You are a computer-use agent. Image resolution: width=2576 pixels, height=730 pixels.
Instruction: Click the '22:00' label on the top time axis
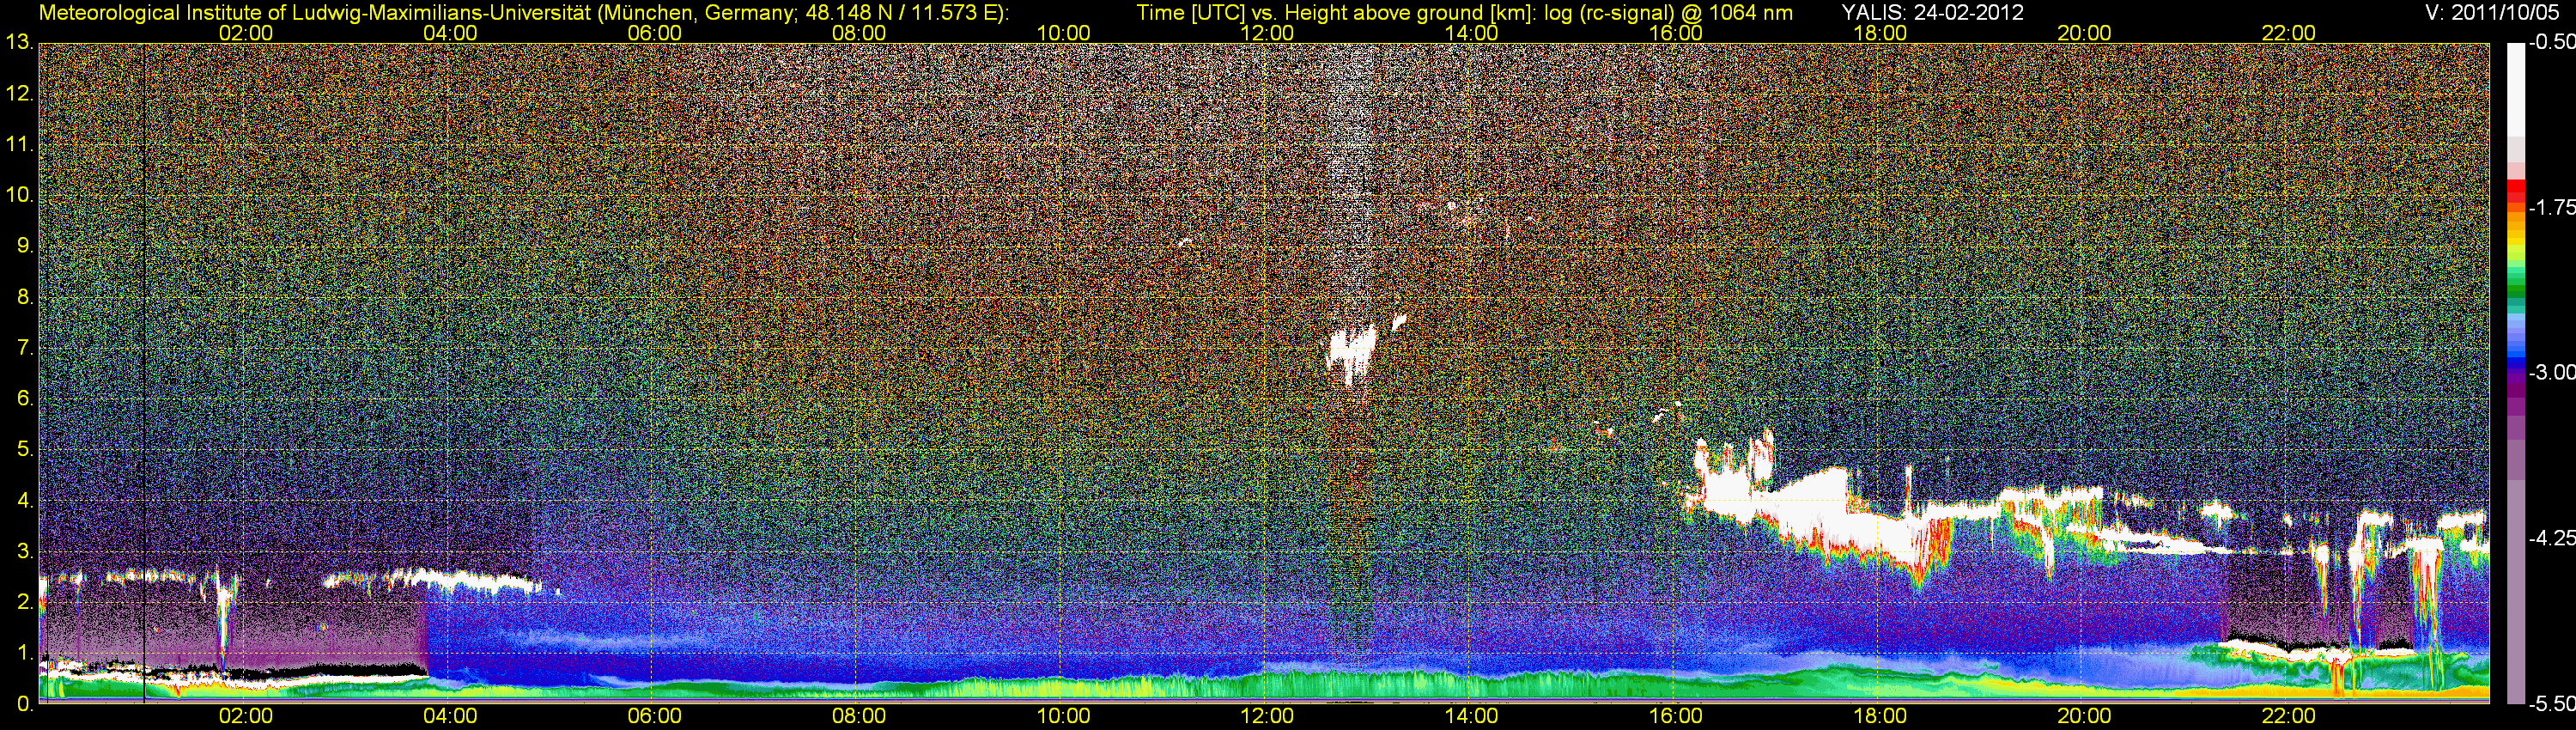coord(2288,33)
